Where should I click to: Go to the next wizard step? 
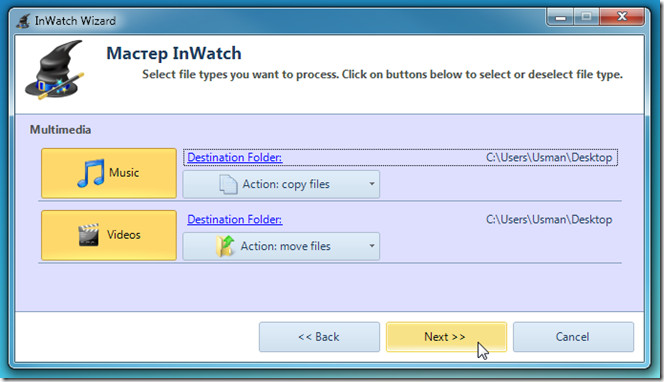point(446,337)
